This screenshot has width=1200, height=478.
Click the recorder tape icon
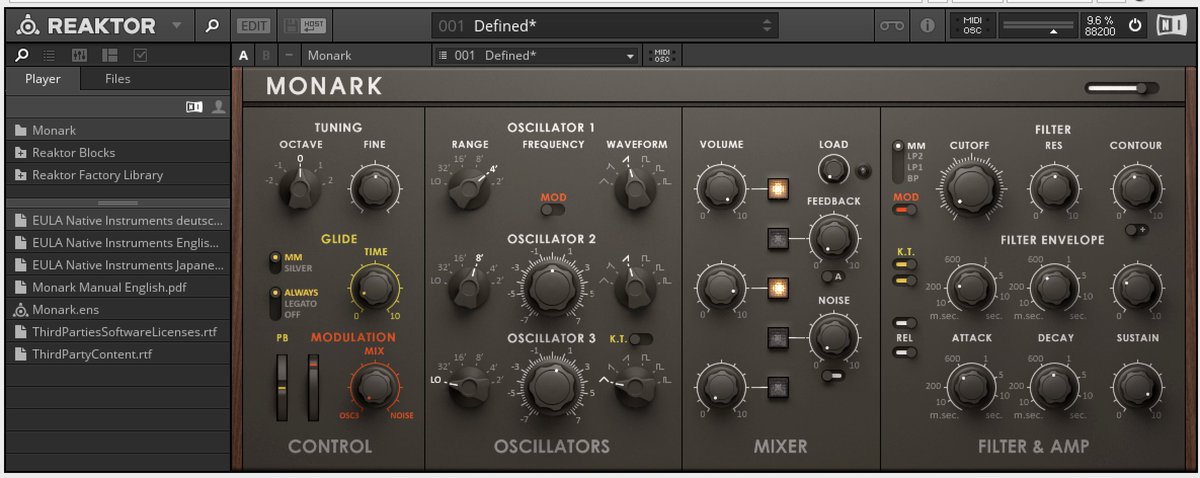coord(891,26)
